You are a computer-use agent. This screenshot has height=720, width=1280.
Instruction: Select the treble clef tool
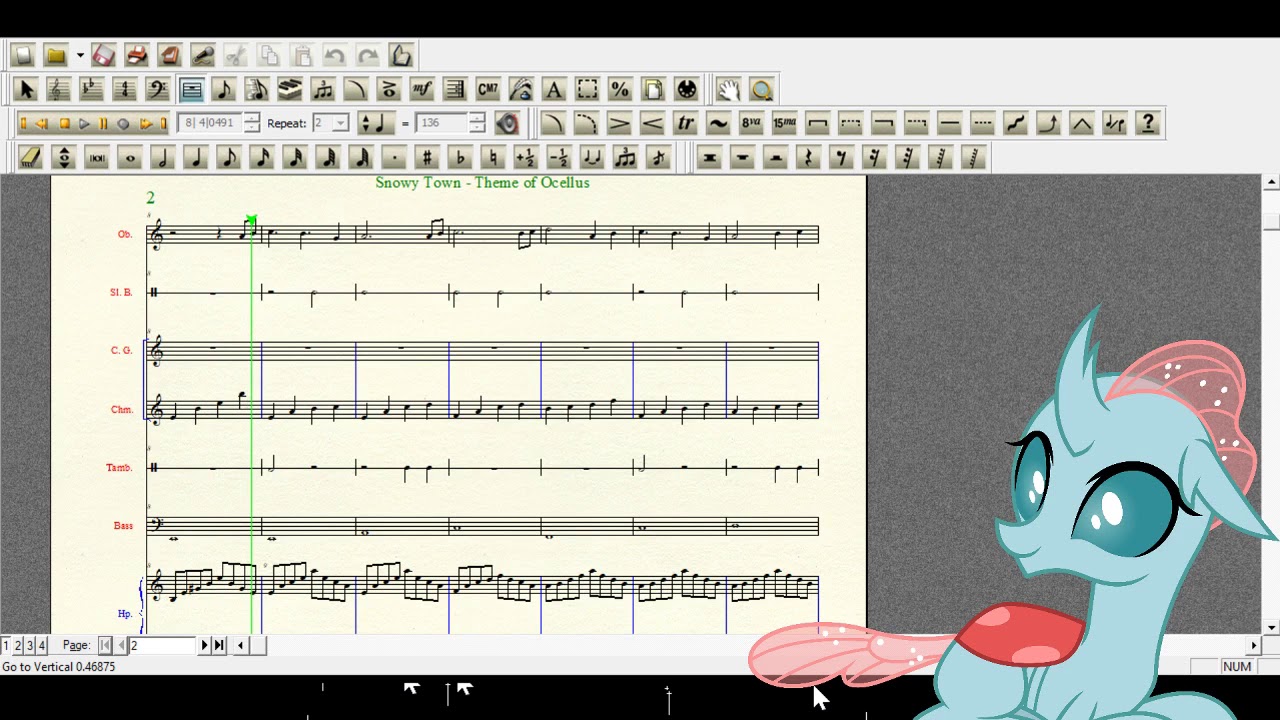point(59,90)
